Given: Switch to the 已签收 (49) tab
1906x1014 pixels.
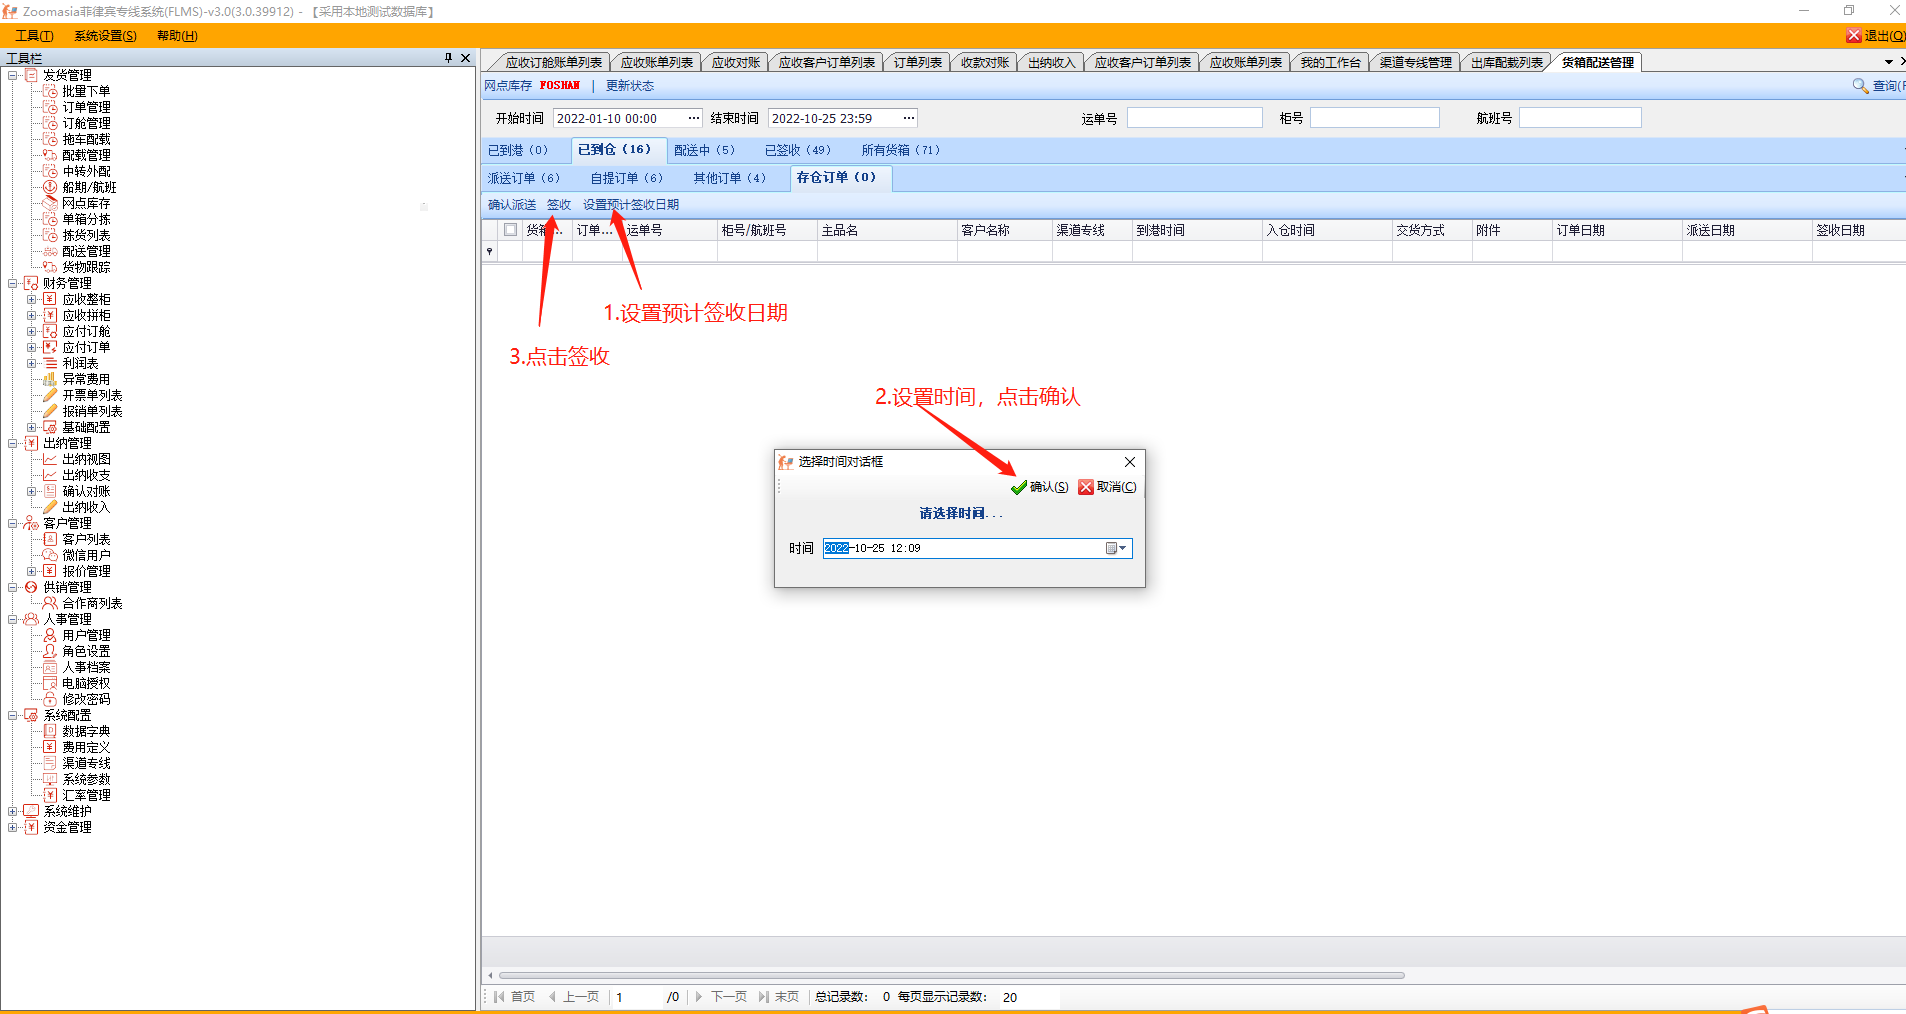Looking at the screenshot, I should pos(797,150).
